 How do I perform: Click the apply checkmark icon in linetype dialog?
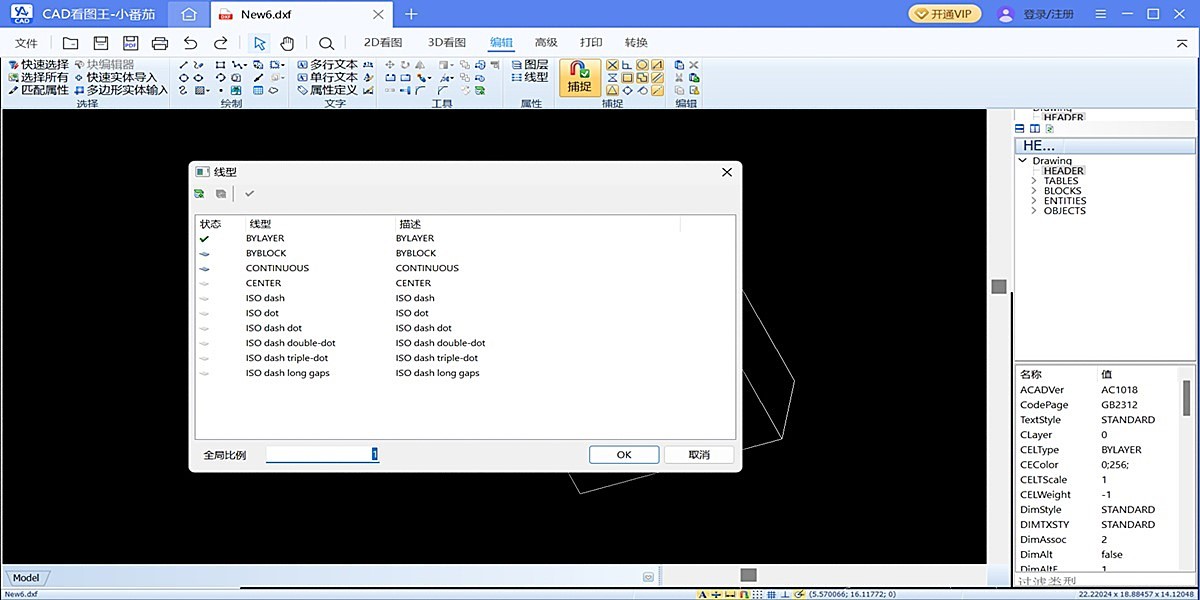[250, 193]
